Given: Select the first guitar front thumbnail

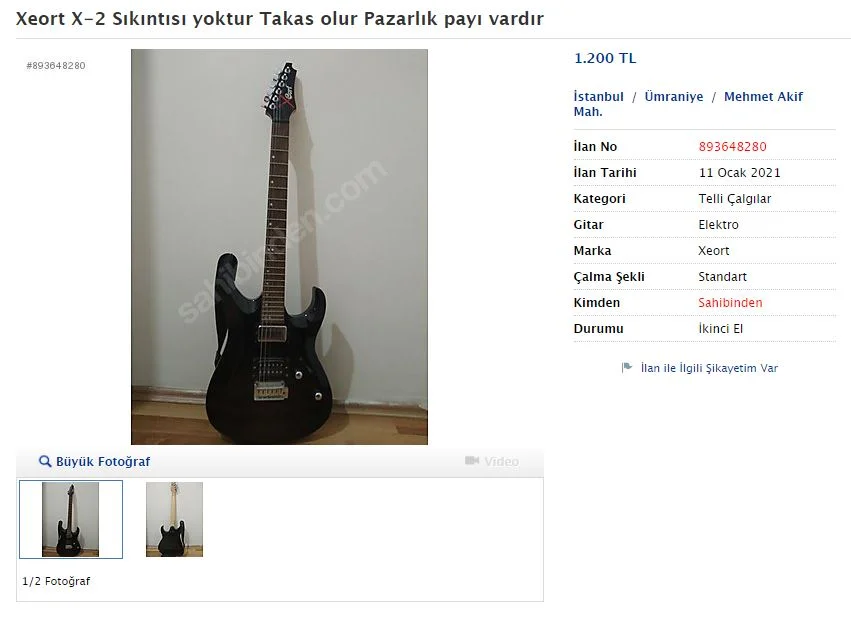Looking at the screenshot, I should click(71, 519).
